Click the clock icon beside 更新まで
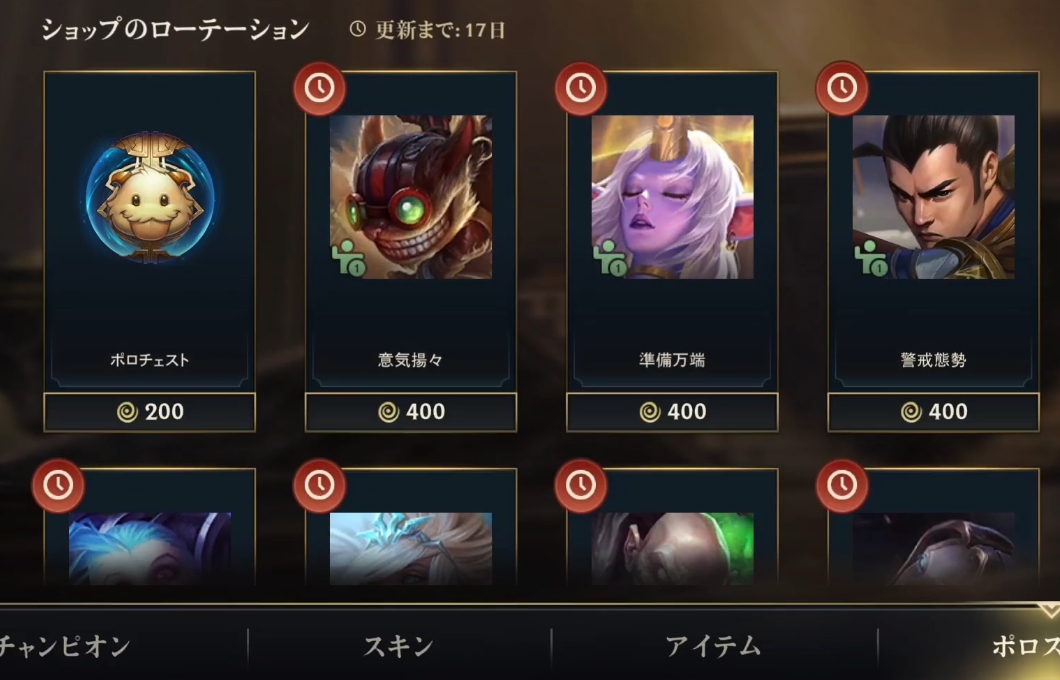Screen dimensions: 1060x680 (358, 29)
